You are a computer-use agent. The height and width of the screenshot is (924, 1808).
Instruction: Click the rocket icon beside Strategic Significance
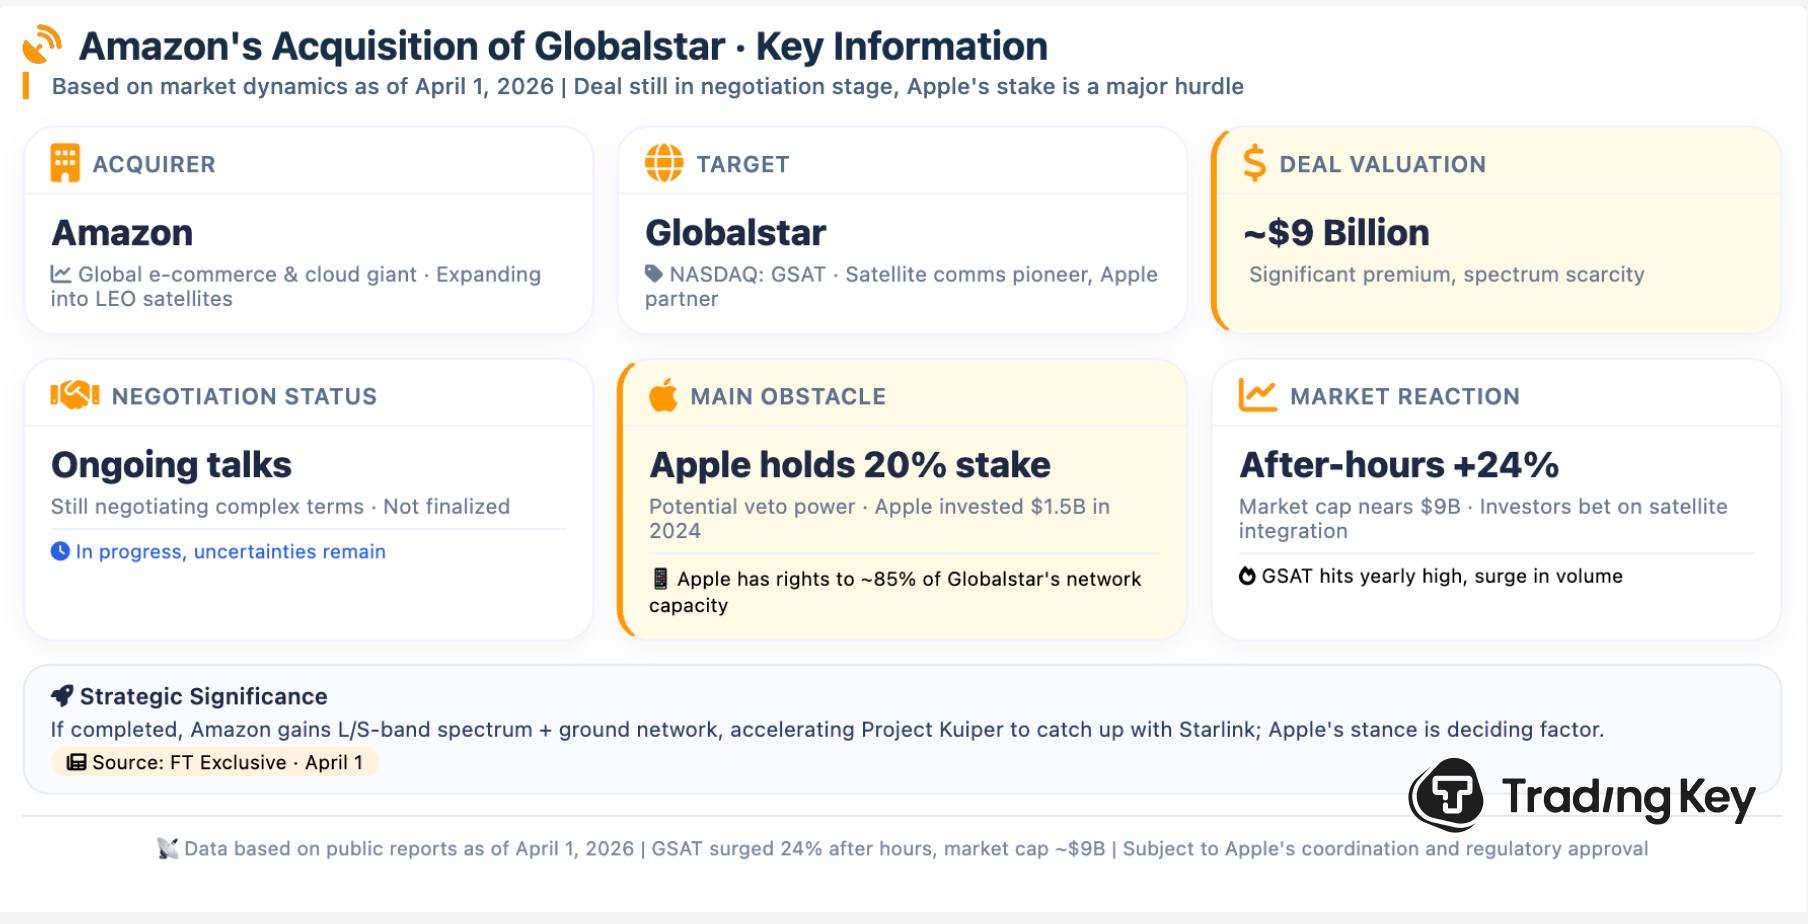point(62,696)
